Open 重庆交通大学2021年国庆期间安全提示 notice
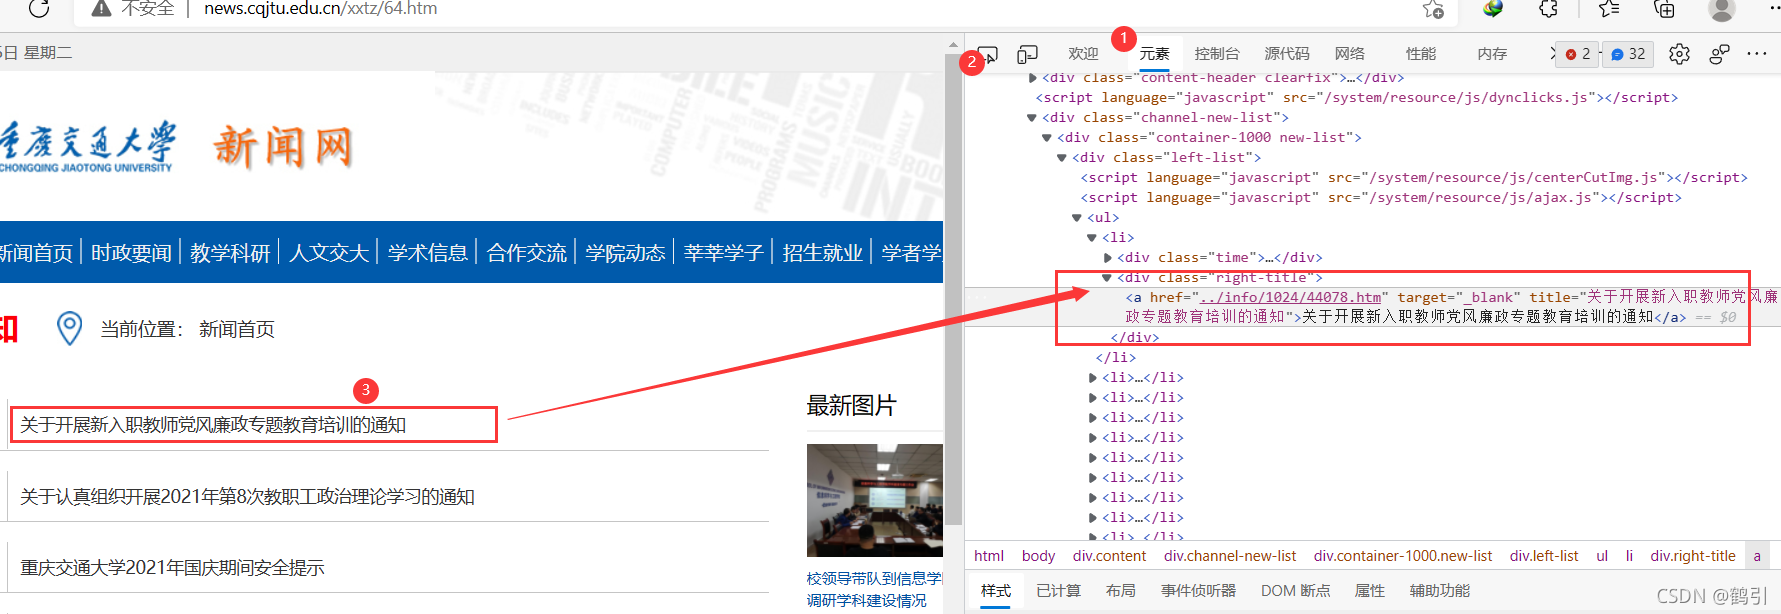 (x=172, y=568)
